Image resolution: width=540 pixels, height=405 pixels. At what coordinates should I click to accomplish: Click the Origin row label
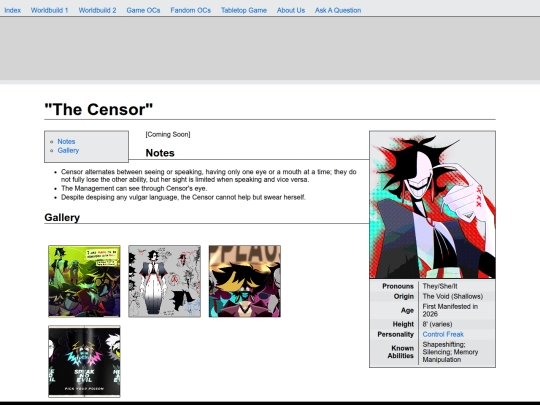tap(404, 297)
